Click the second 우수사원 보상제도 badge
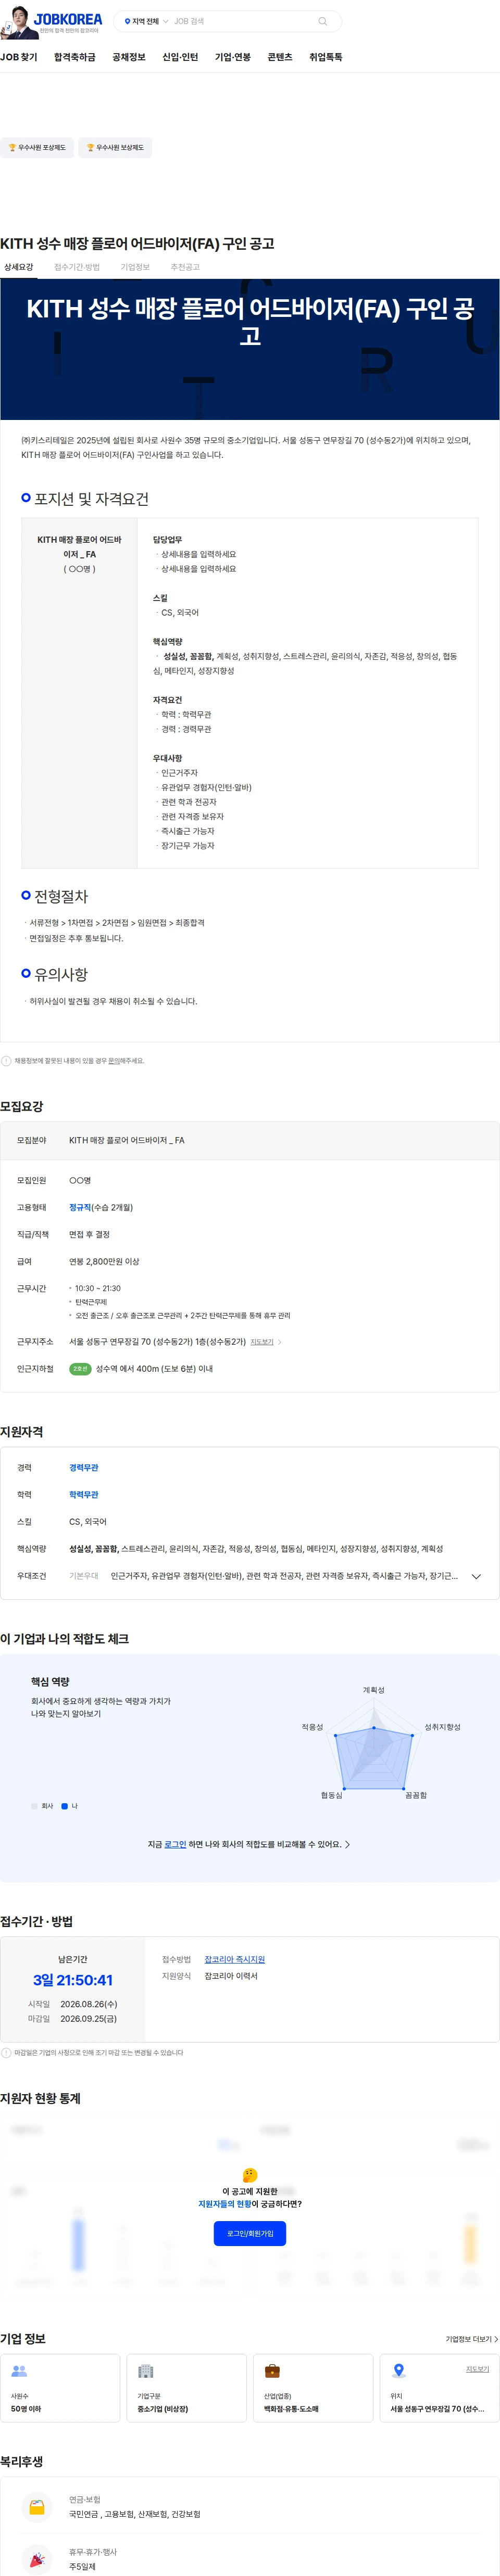This screenshot has width=500, height=2576. point(115,148)
